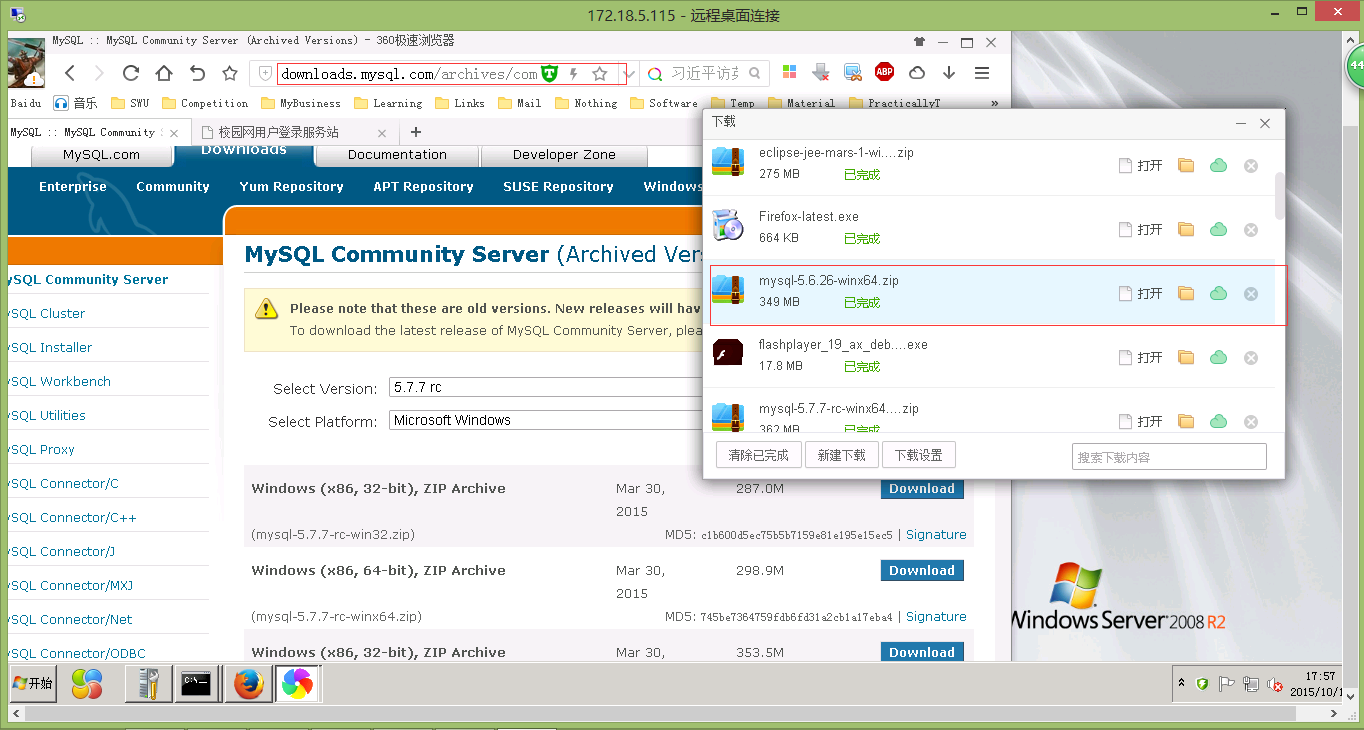Image resolution: width=1364 pixels, height=730 pixels.
Task: Click cloud icon for flashplayer_19_ax_deb exe
Action: coord(1218,357)
